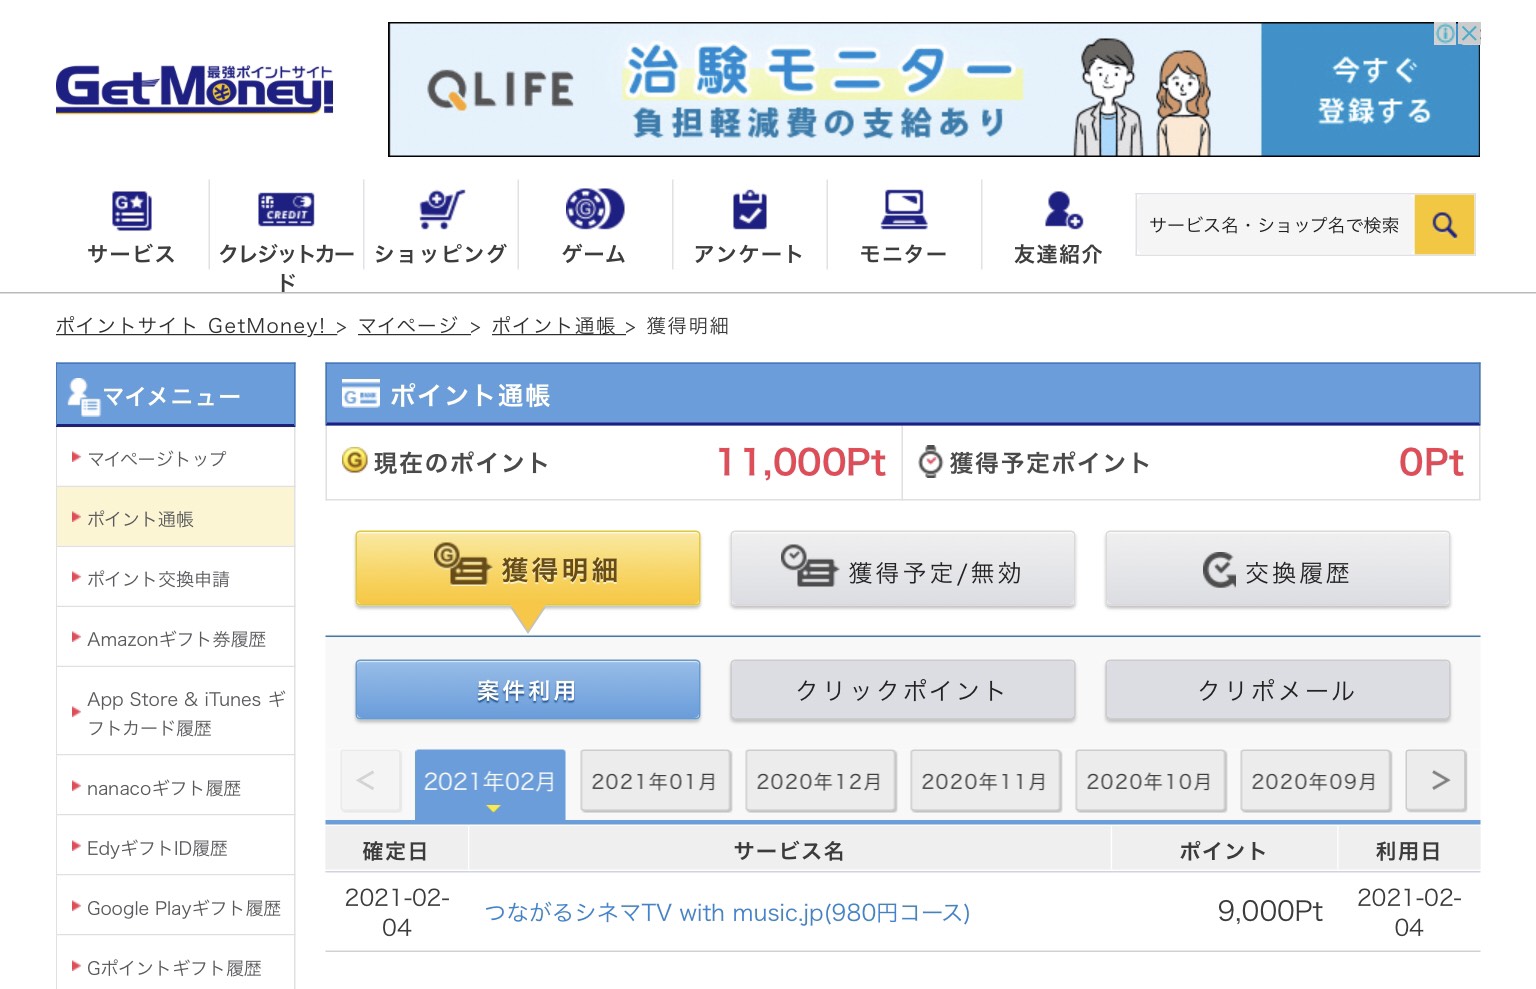Click the 9,000Pt table cell

click(1269, 911)
